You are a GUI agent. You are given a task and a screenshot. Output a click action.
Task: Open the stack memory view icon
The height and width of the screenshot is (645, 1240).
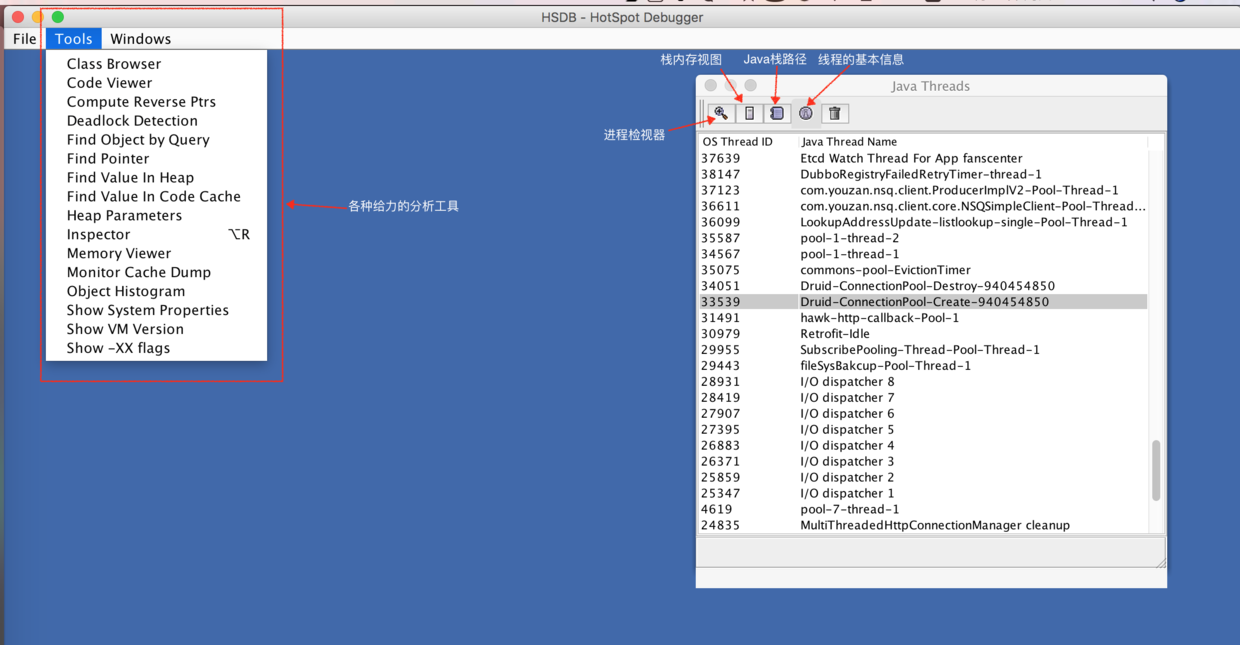pyautogui.click(x=749, y=114)
